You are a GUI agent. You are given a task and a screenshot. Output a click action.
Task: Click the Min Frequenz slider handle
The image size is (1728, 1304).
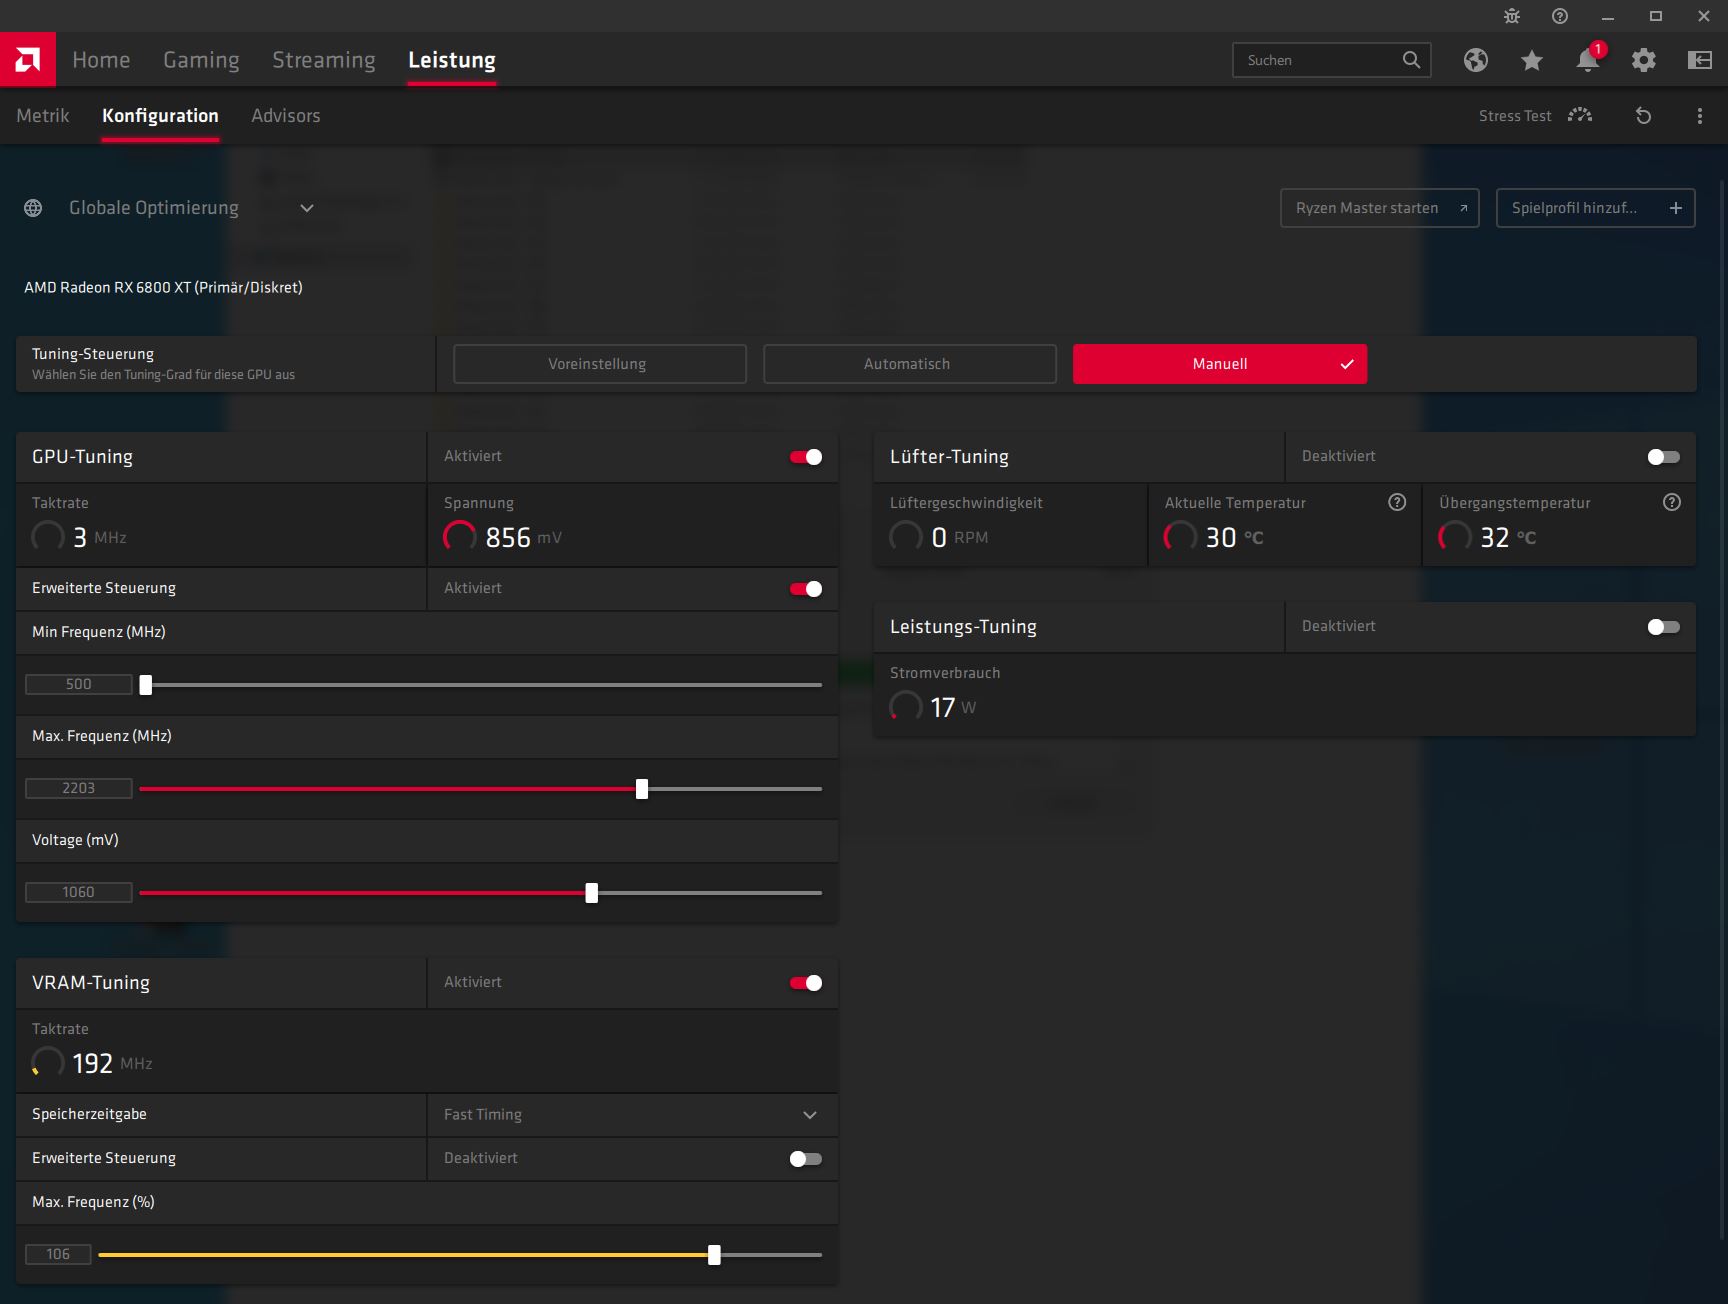(146, 685)
